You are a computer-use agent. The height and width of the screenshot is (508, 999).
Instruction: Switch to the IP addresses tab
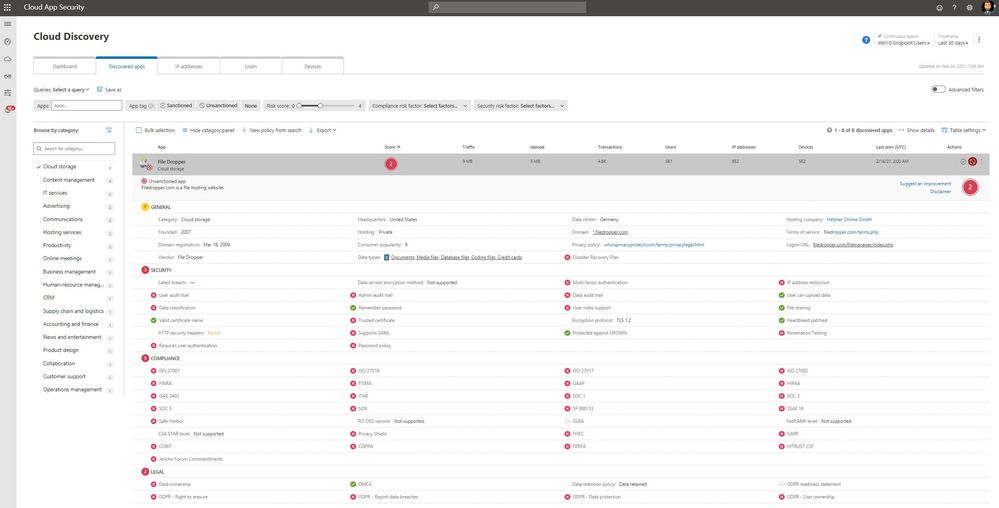click(x=189, y=66)
